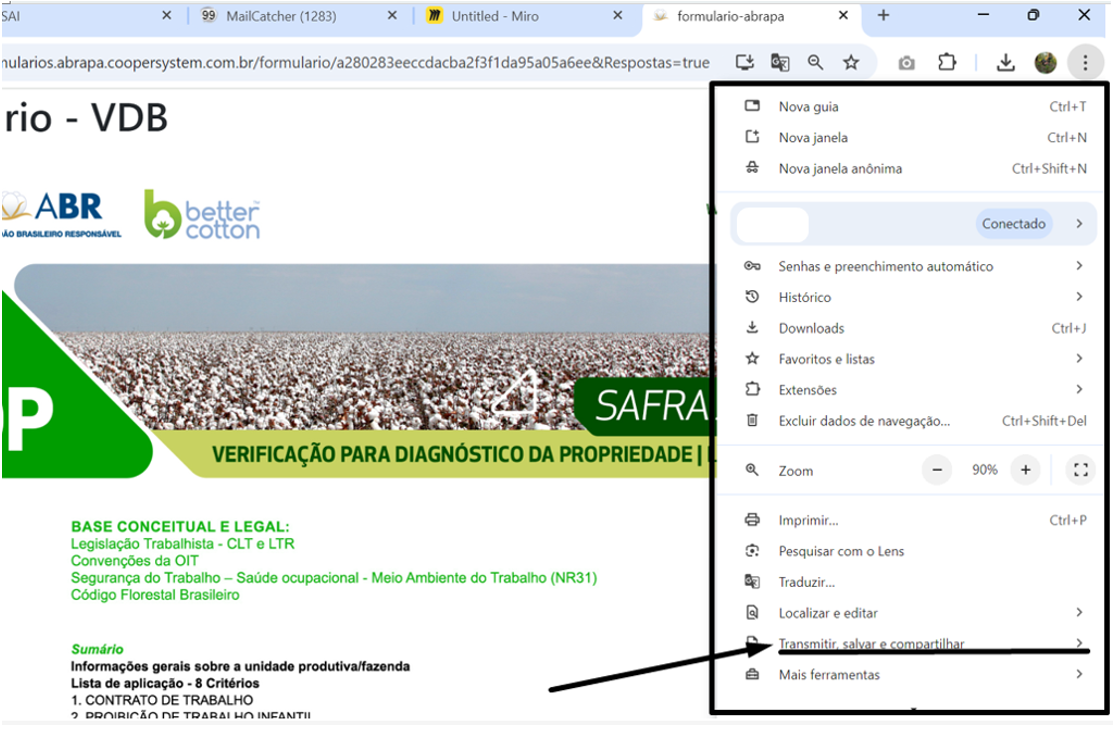Open a new tab with plus button

883,16
